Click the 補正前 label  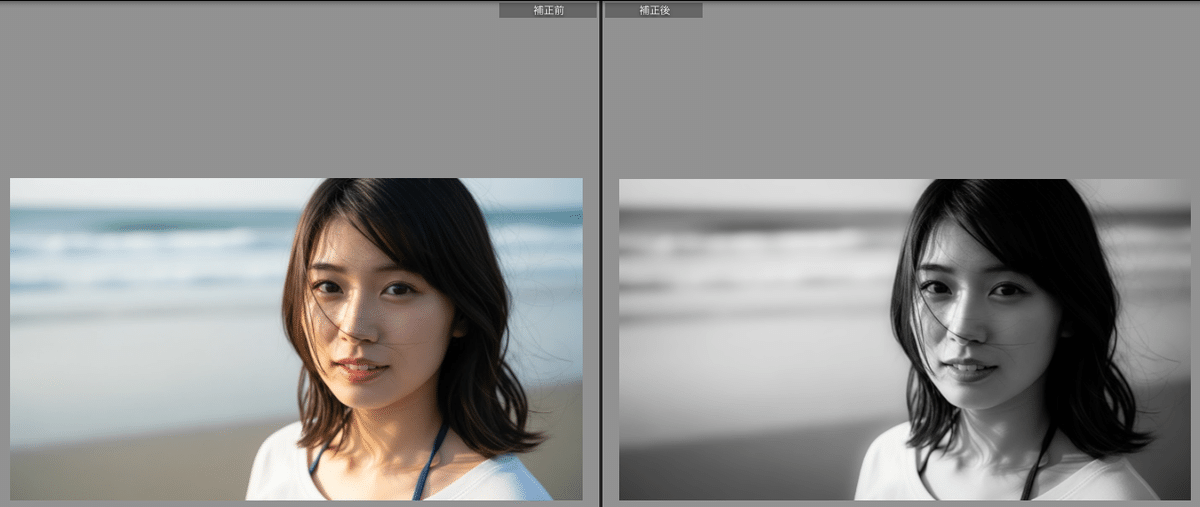pos(547,10)
